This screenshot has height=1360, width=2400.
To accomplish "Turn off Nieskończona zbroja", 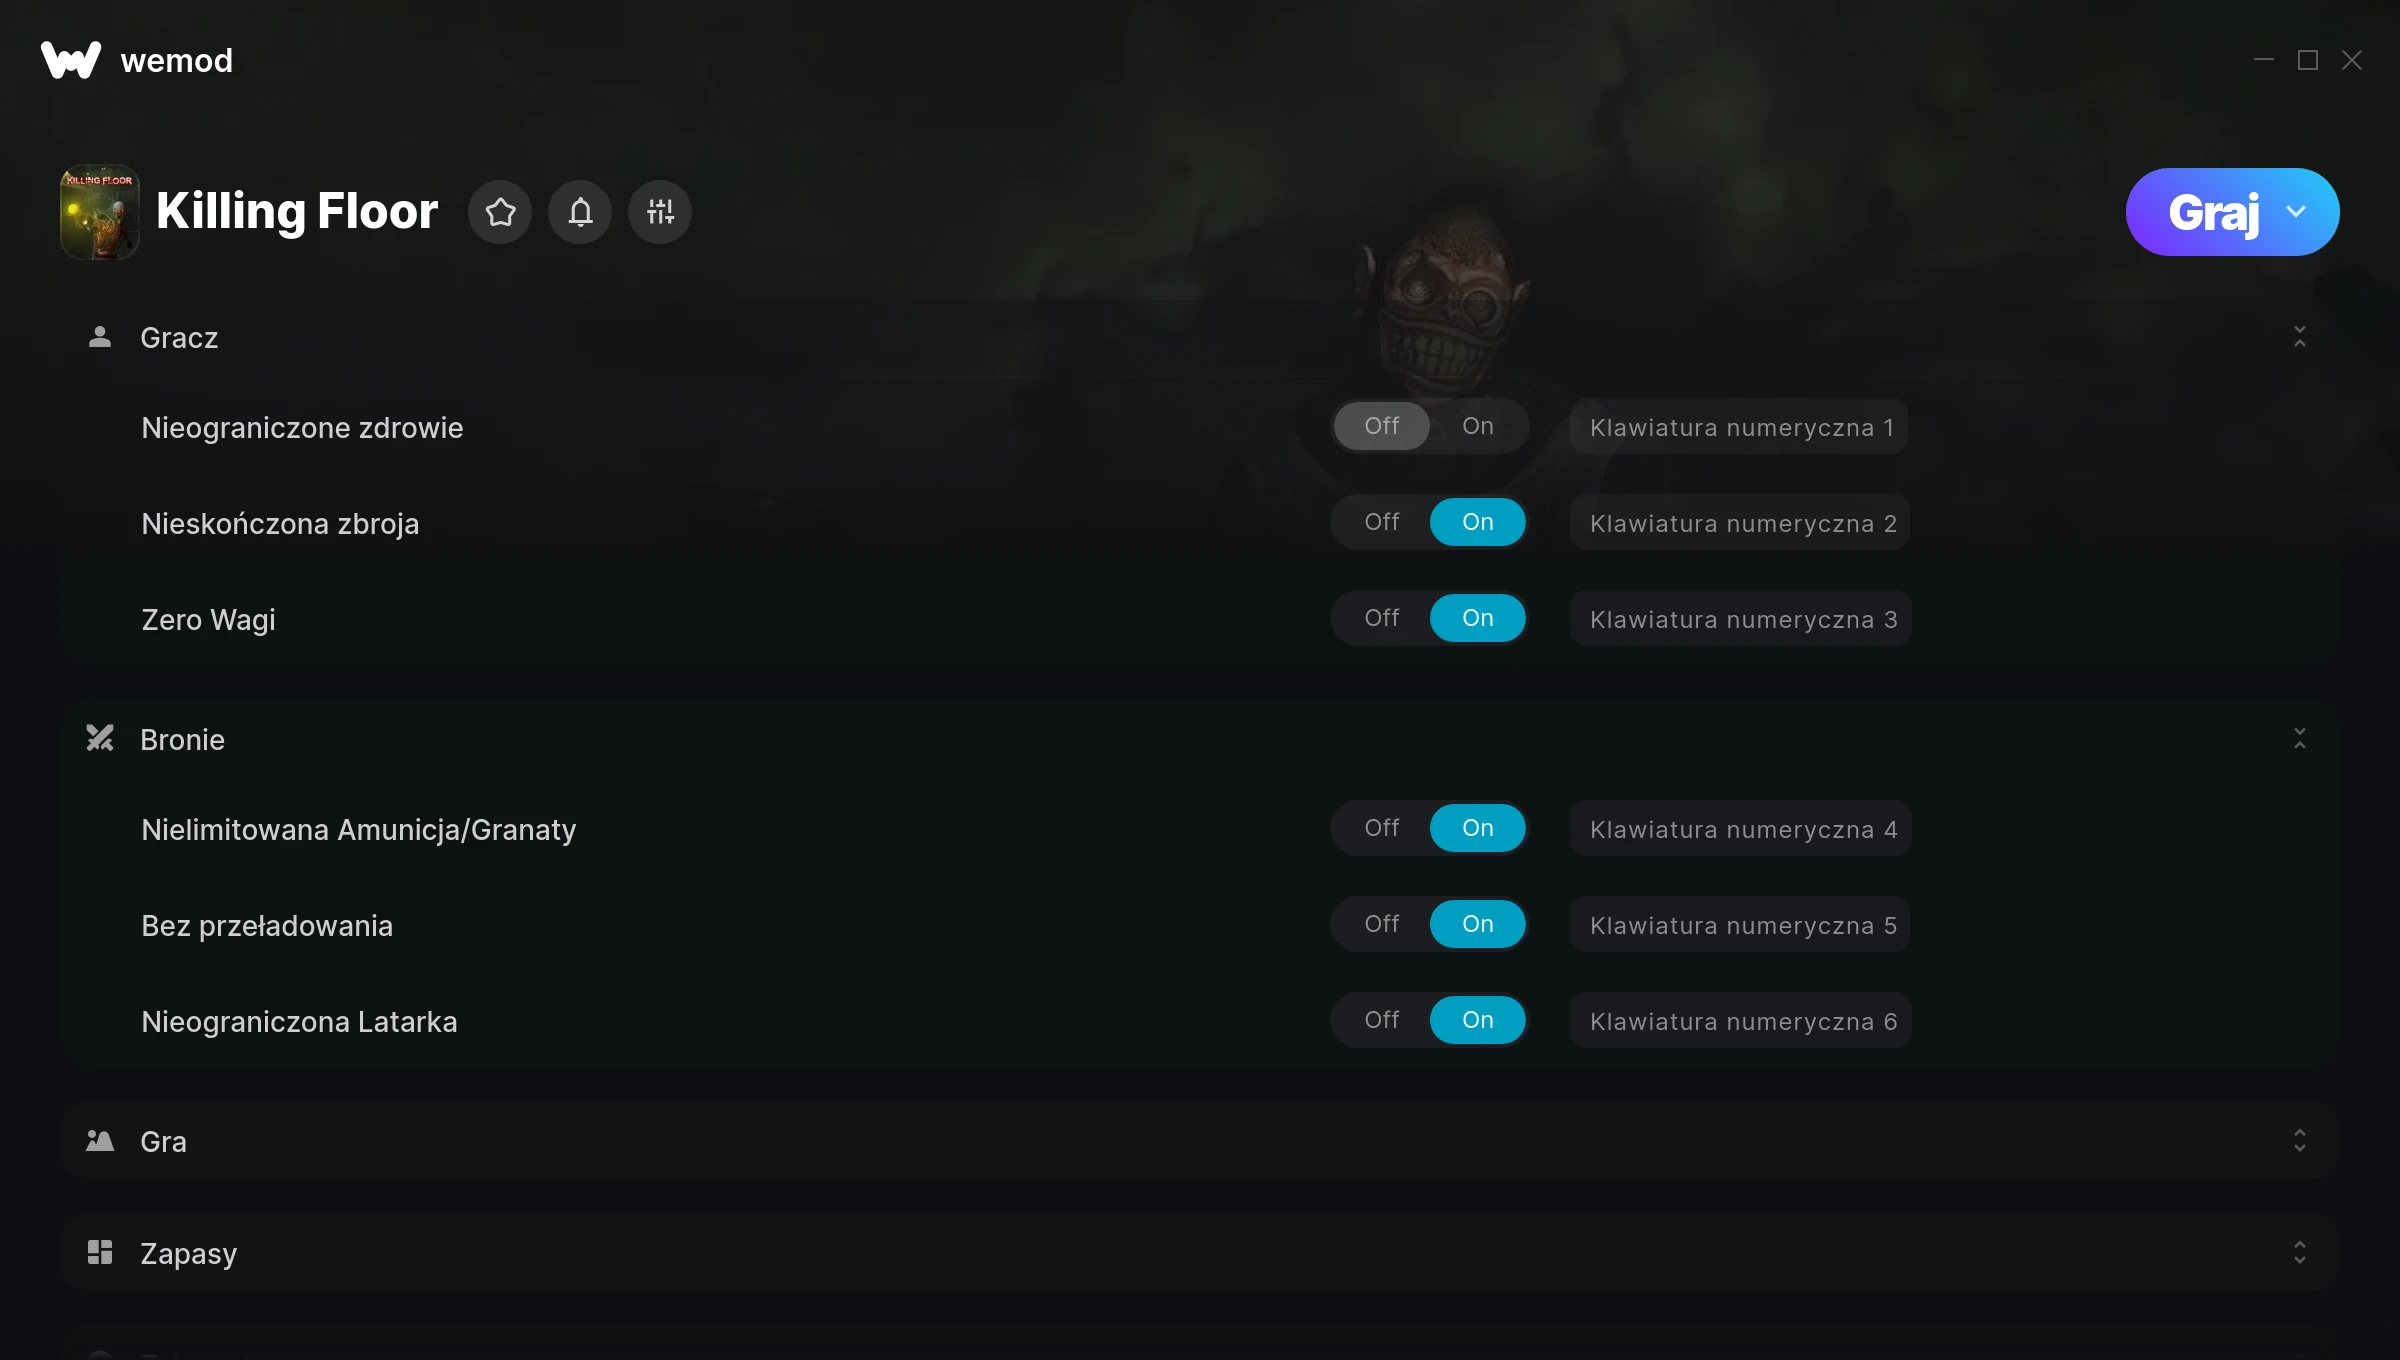I will coord(1382,522).
